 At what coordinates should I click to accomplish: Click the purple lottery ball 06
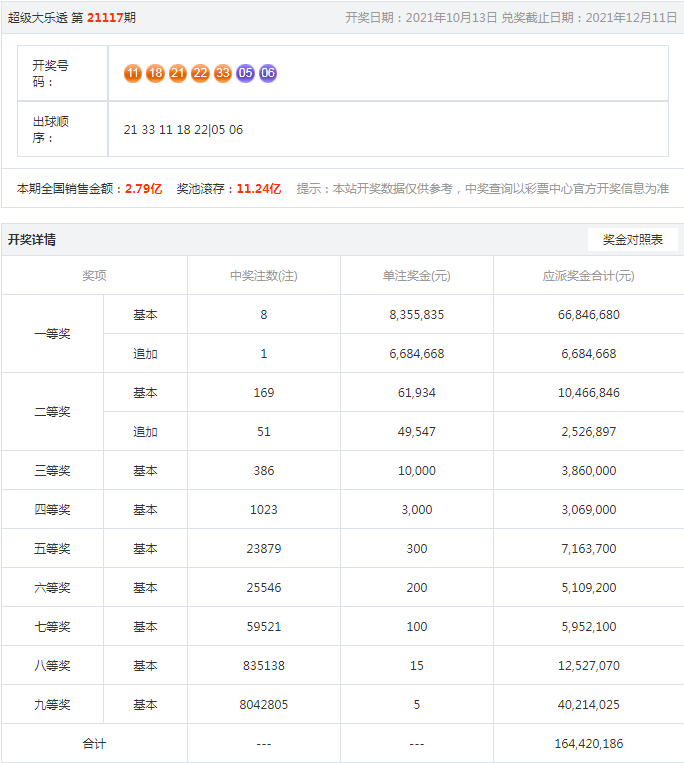268,73
